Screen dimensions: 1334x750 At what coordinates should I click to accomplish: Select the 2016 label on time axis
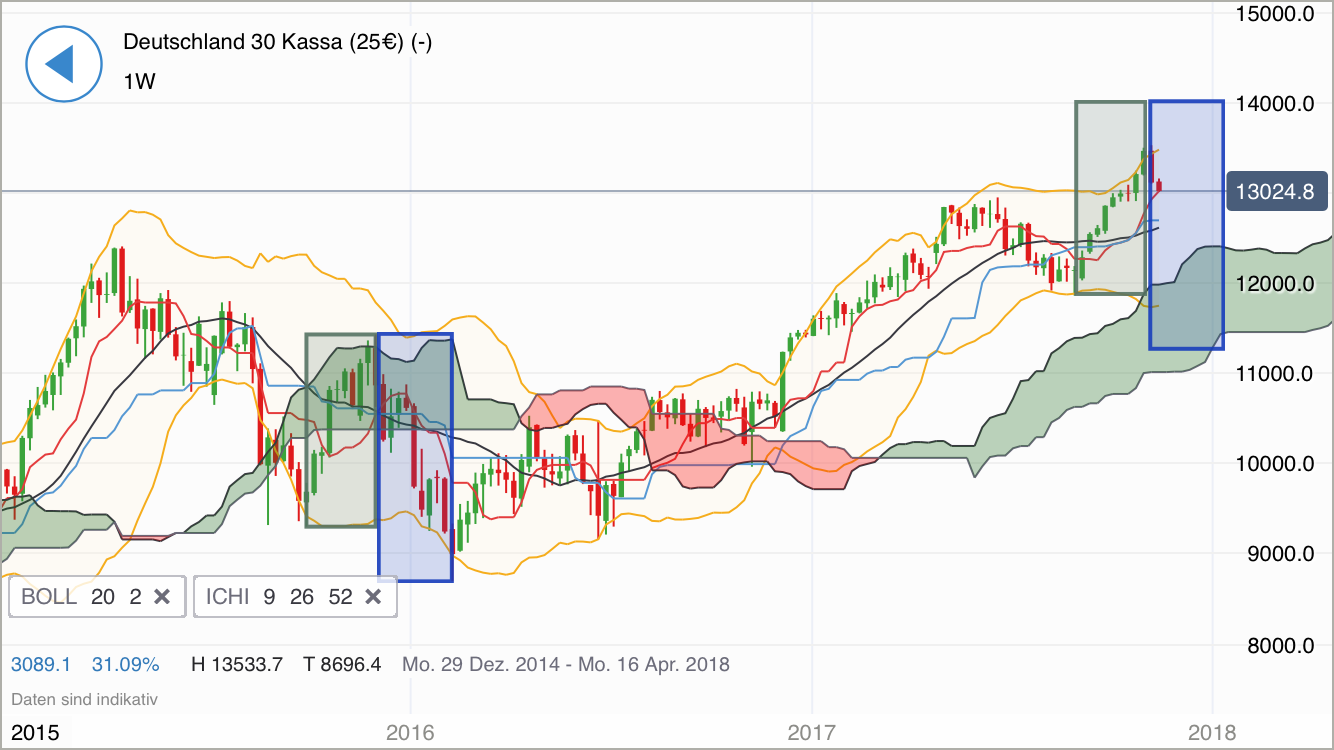point(411,732)
